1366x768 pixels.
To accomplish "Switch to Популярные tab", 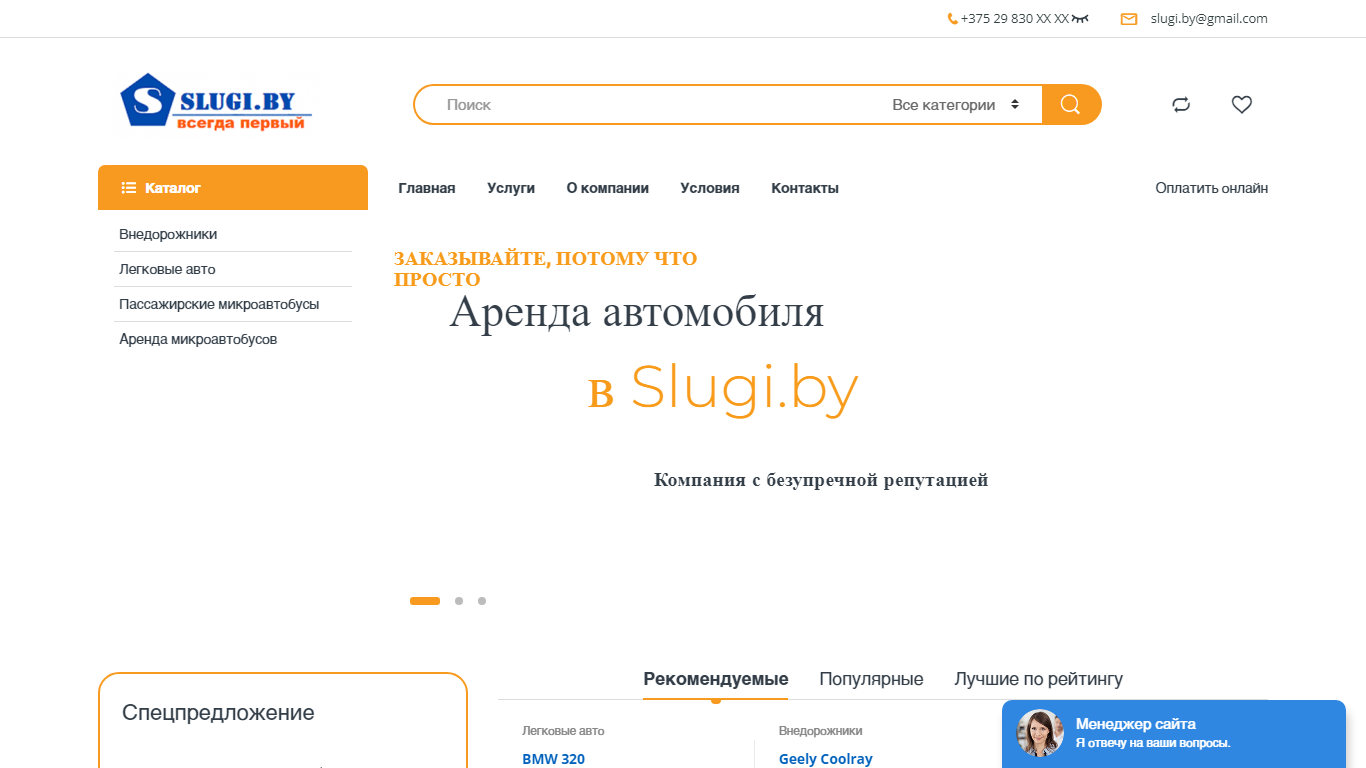I will (x=871, y=679).
